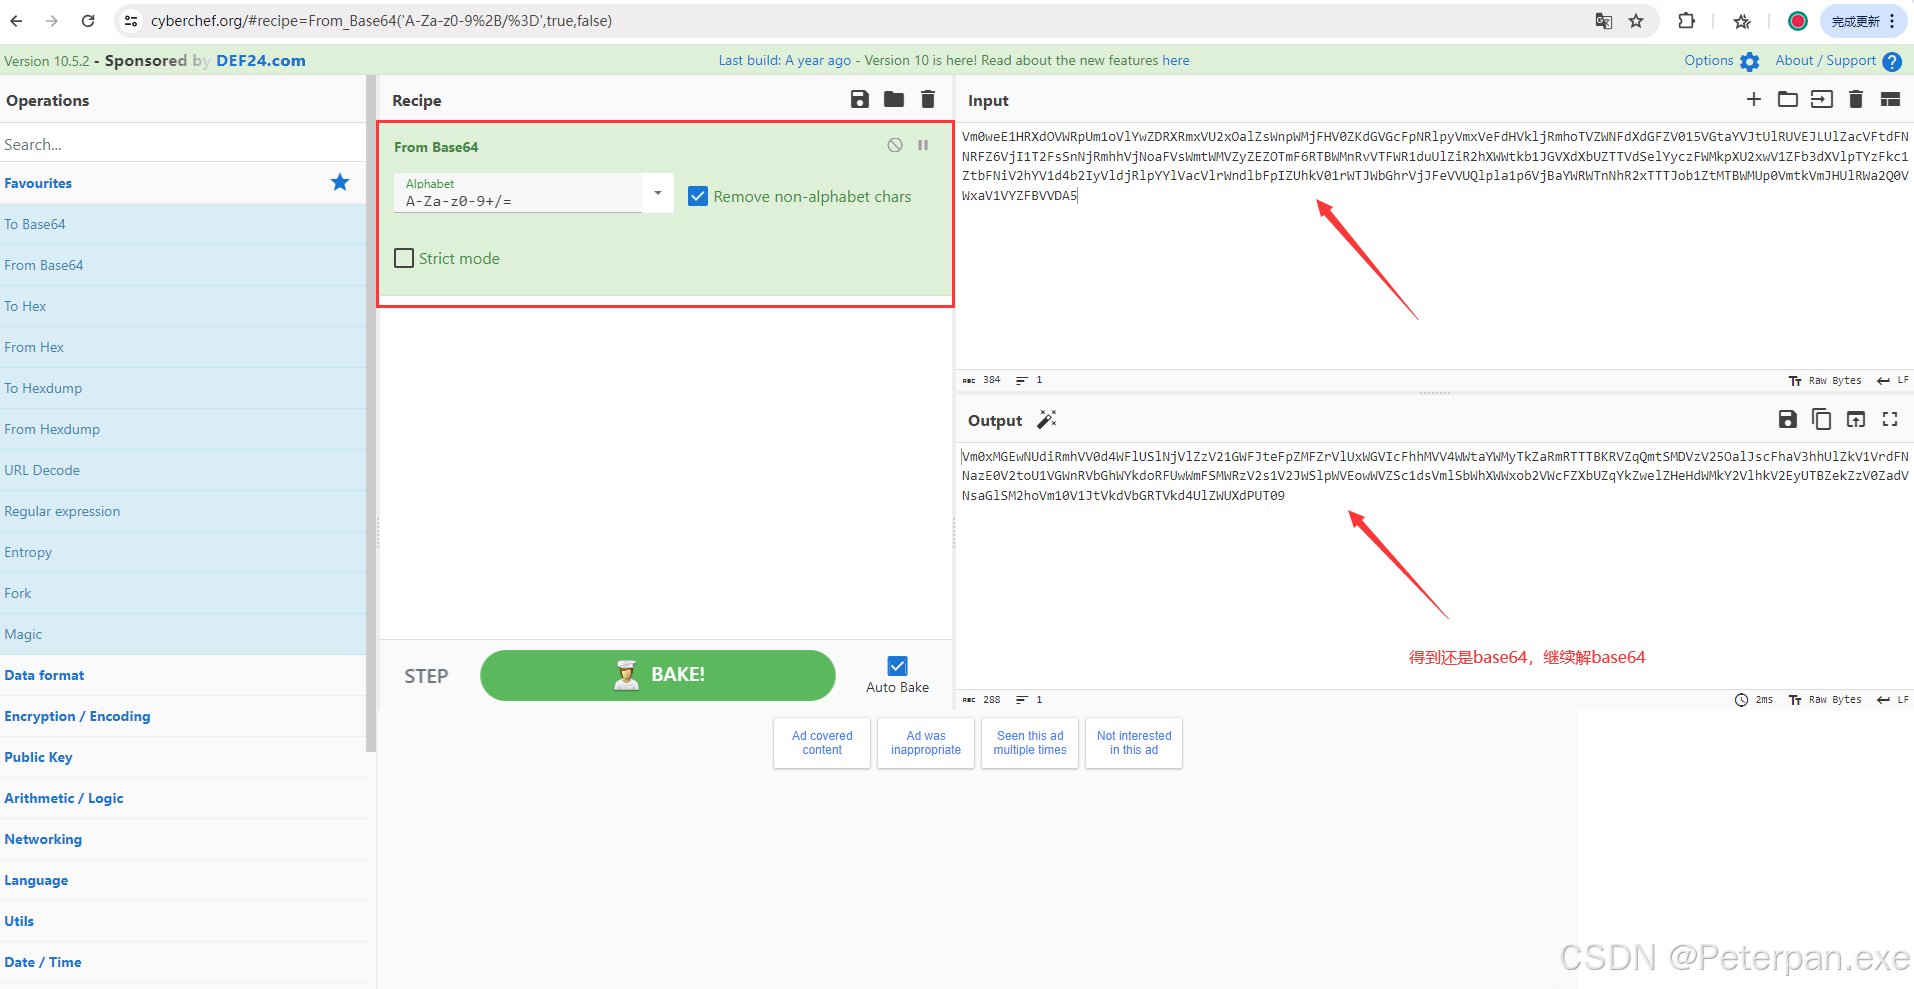Expand the Data format category
This screenshot has width=1914, height=989.
[x=182, y=675]
